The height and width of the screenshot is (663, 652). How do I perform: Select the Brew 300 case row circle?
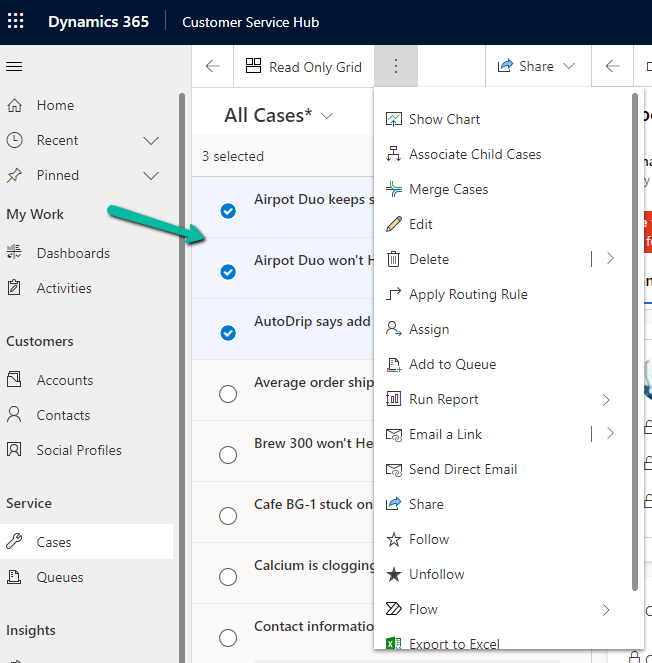click(228, 455)
